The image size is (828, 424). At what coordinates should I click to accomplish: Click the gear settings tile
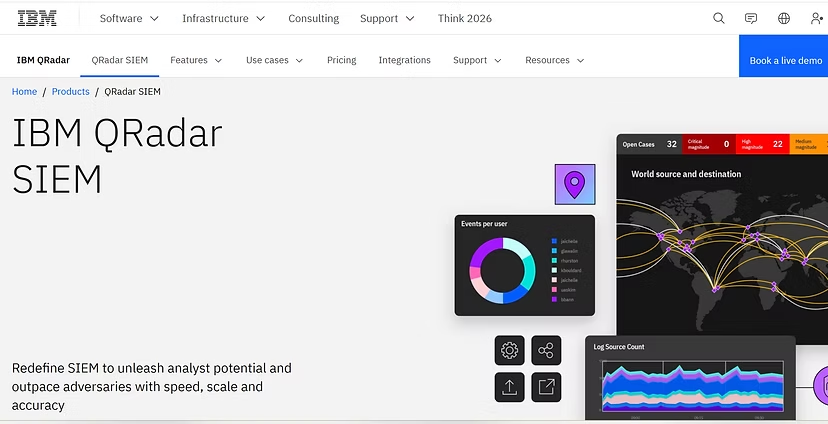[x=510, y=350]
